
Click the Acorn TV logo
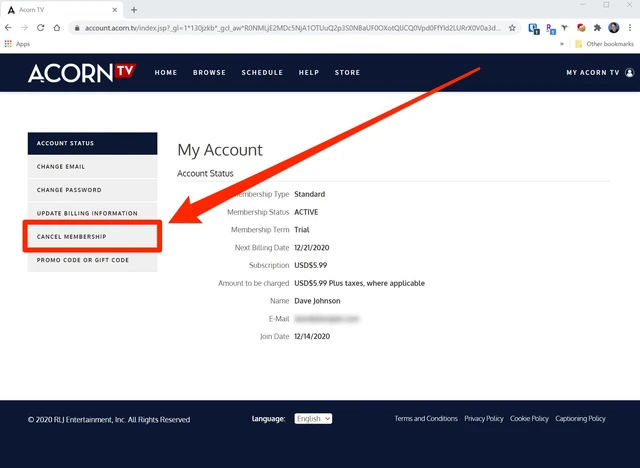point(82,73)
